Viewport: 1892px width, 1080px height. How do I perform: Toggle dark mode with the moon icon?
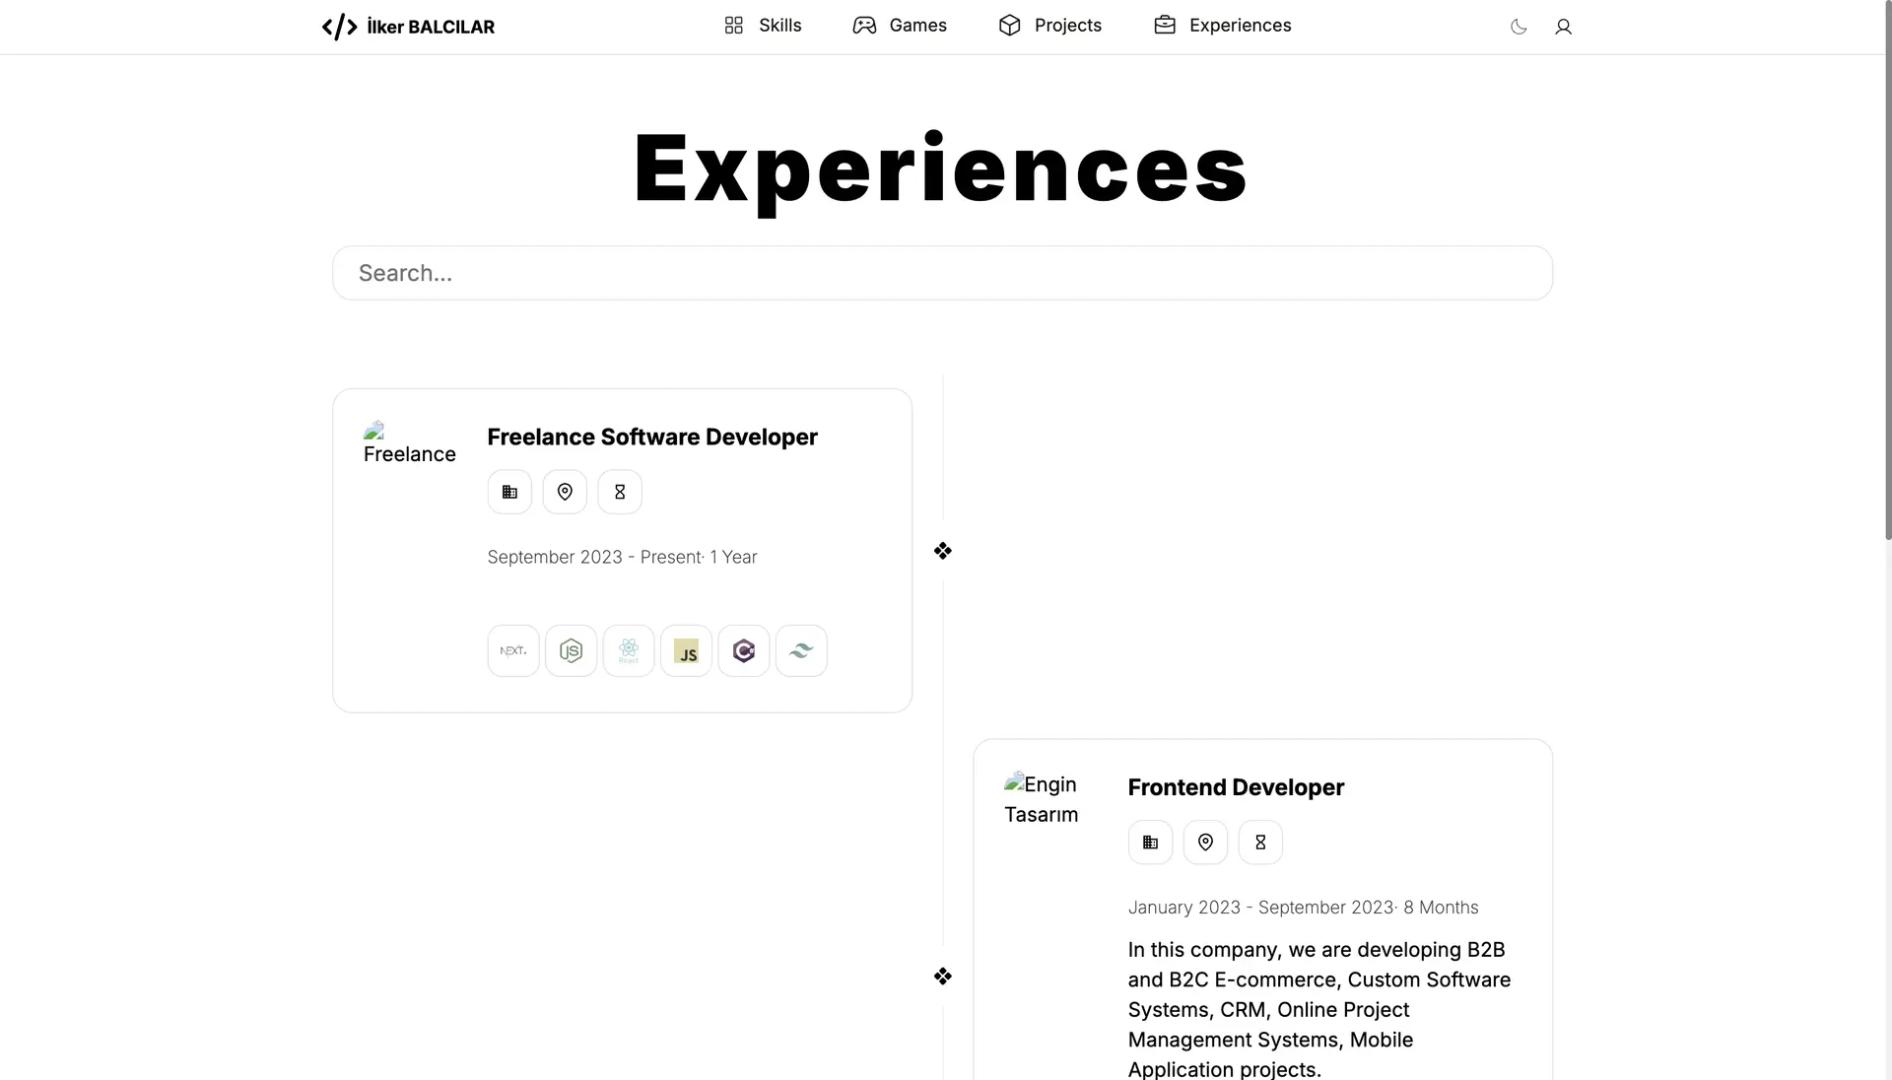[x=1518, y=27]
